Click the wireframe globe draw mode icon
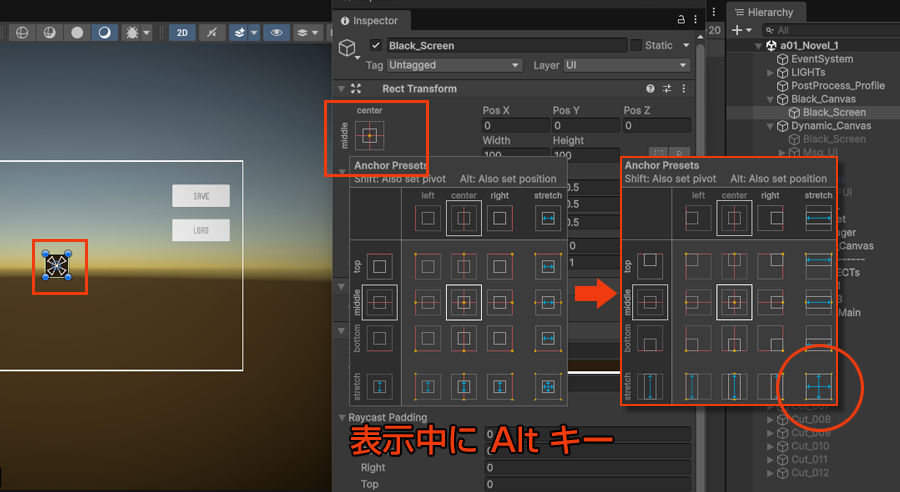This screenshot has width=900, height=492. [x=21, y=32]
